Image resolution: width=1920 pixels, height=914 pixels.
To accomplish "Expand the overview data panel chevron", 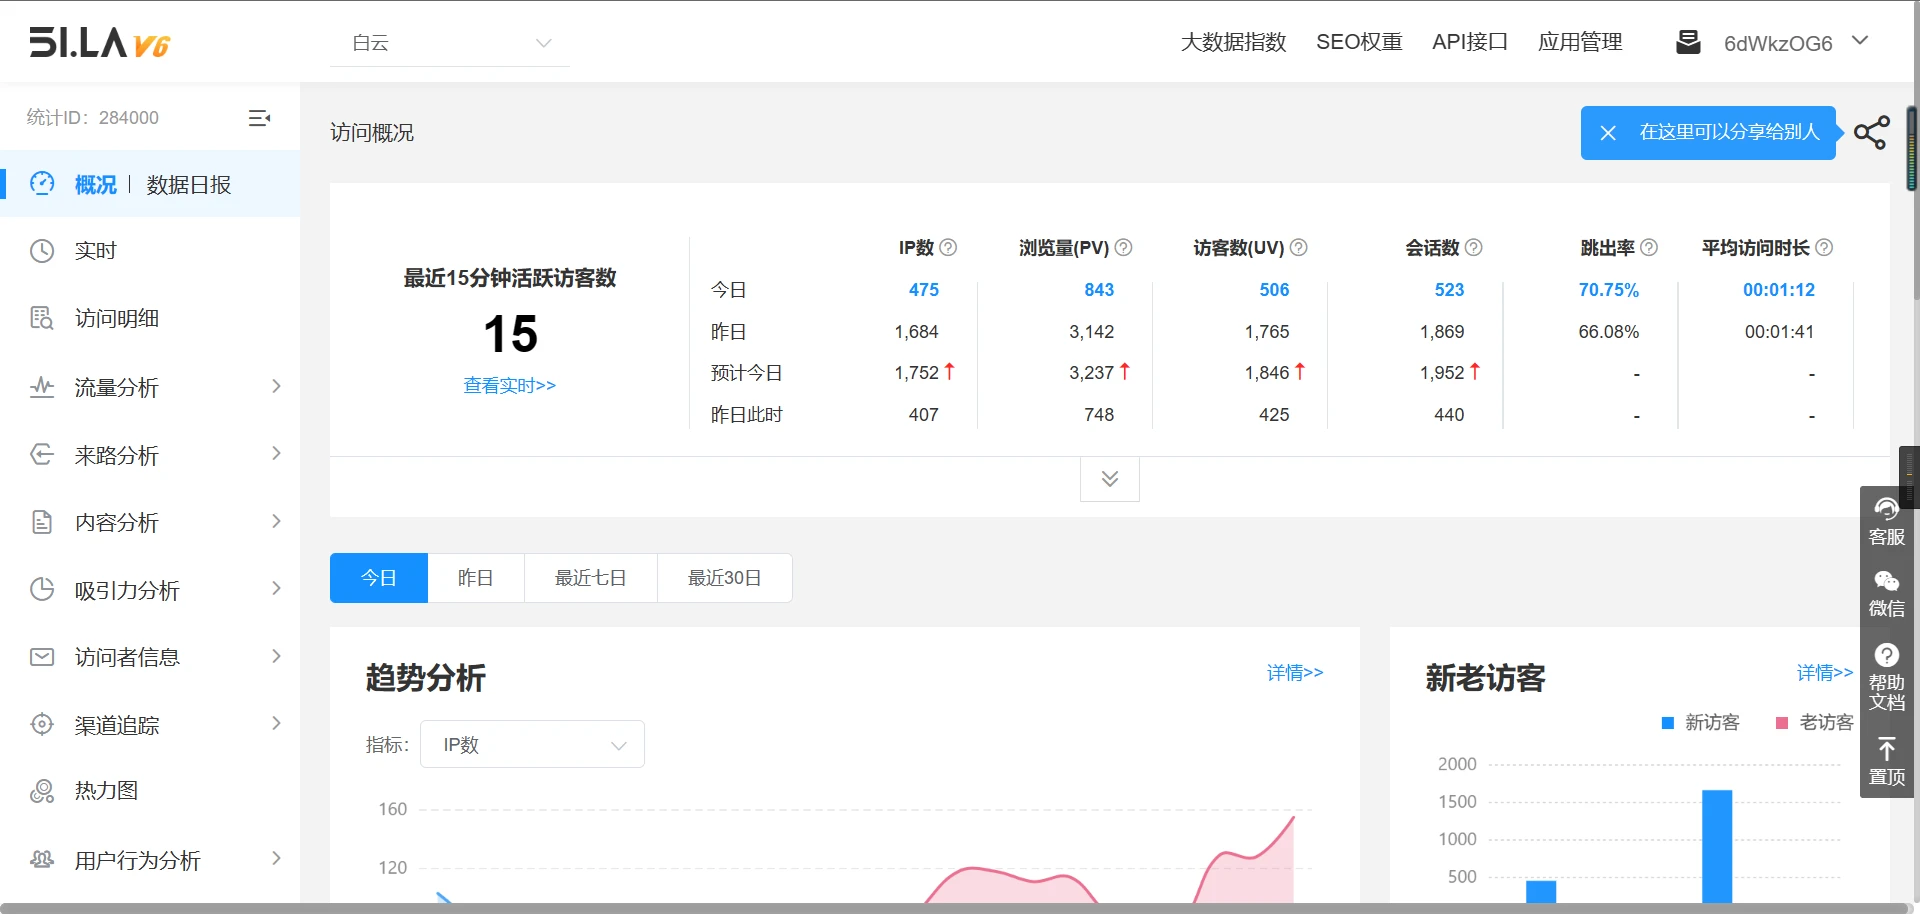I will click(x=1109, y=479).
